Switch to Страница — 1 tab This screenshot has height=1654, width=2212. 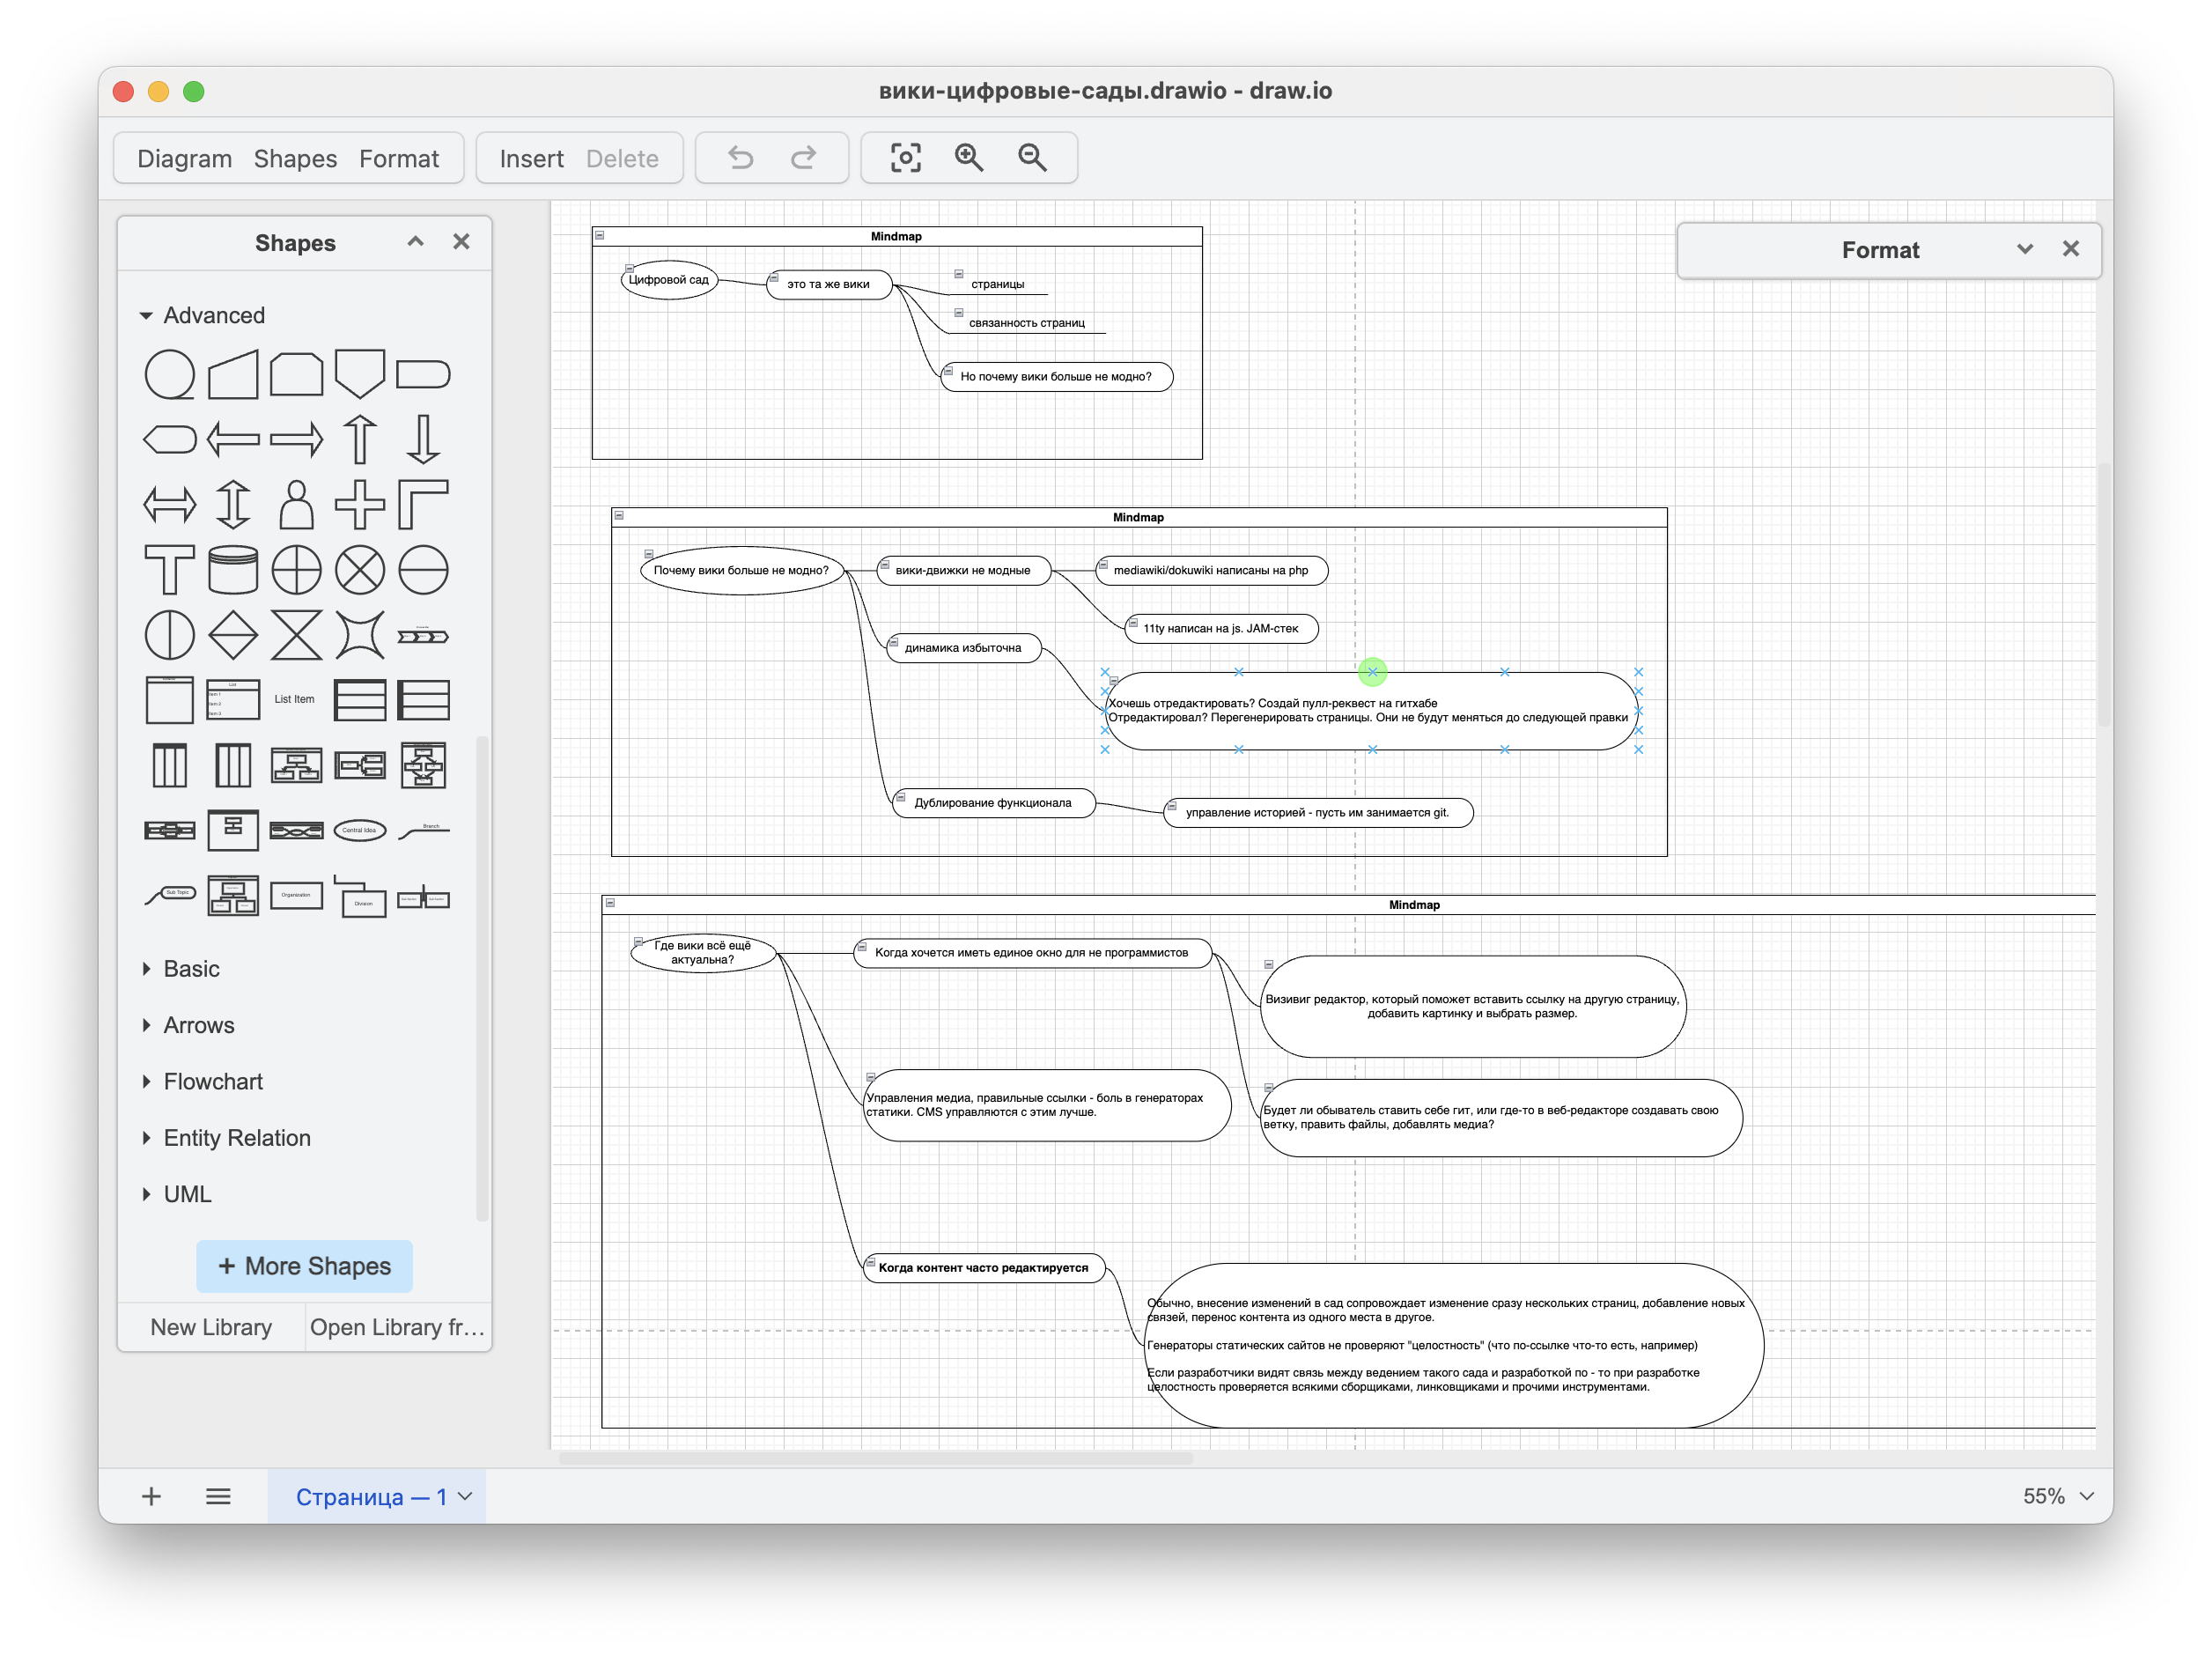[371, 1496]
